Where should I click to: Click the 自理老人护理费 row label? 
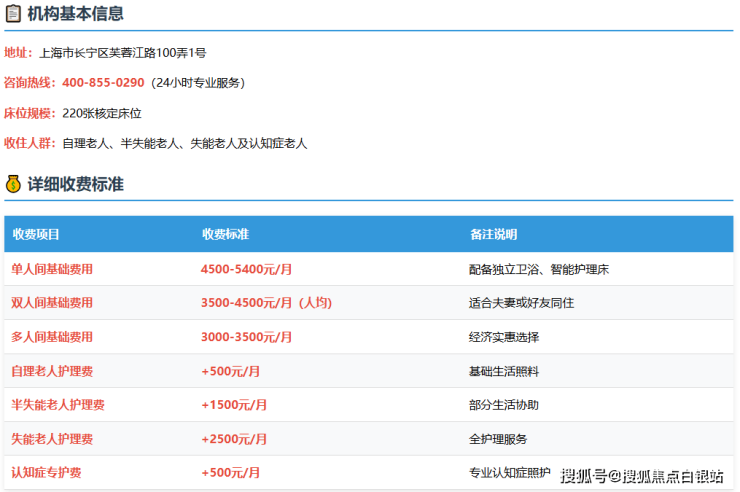click(x=52, y=371)
